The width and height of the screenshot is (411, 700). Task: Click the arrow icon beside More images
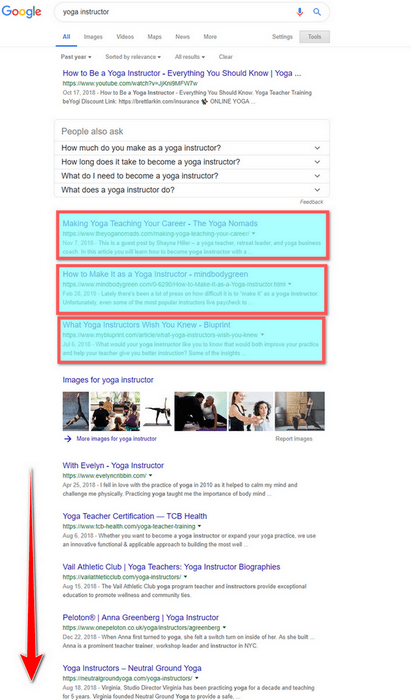coord(67,439)
